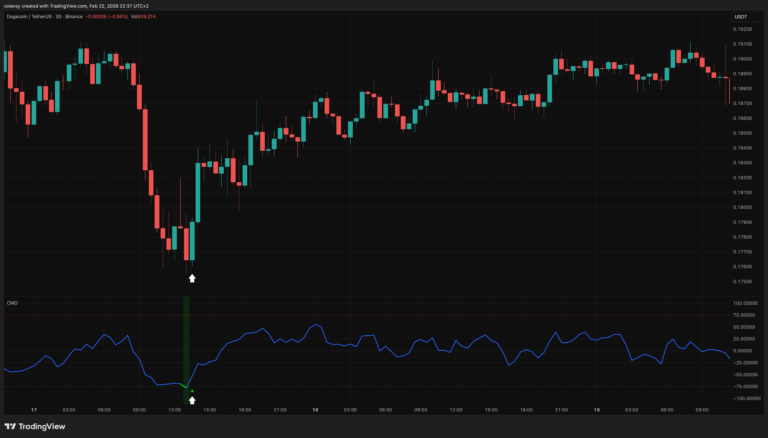Click the 0.19200 price axis label
768x438 pixels.
click(x=743, y=29)
